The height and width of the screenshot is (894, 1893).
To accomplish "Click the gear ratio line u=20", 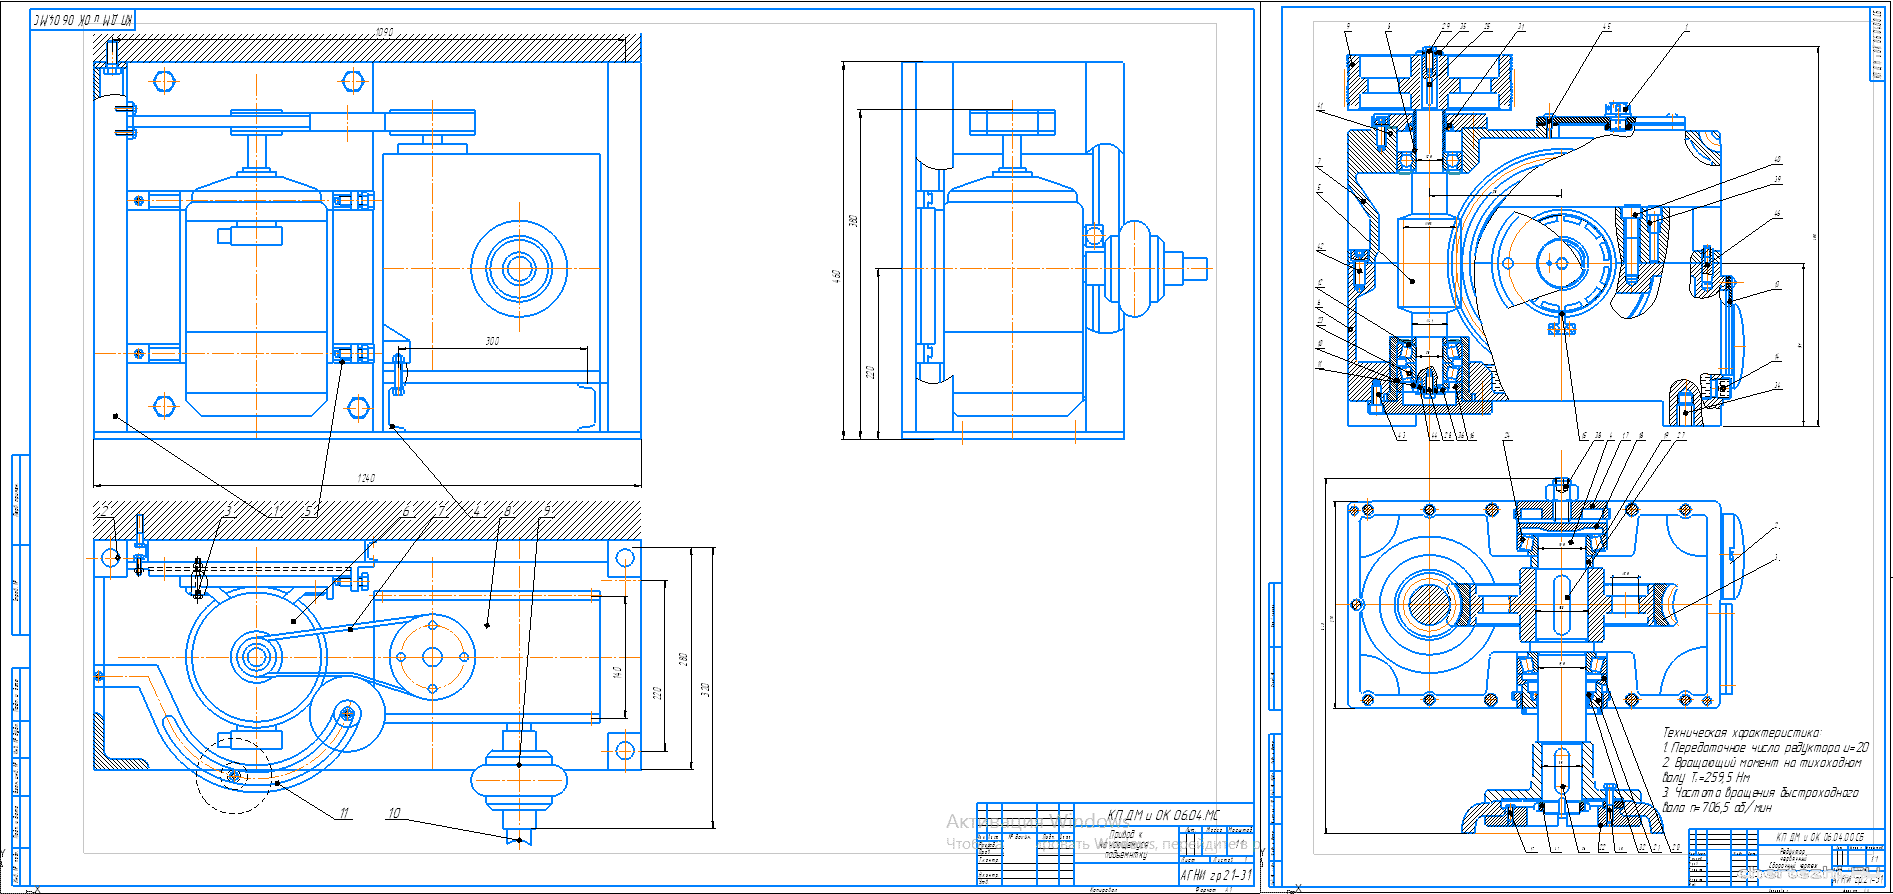I will 1765,747.
